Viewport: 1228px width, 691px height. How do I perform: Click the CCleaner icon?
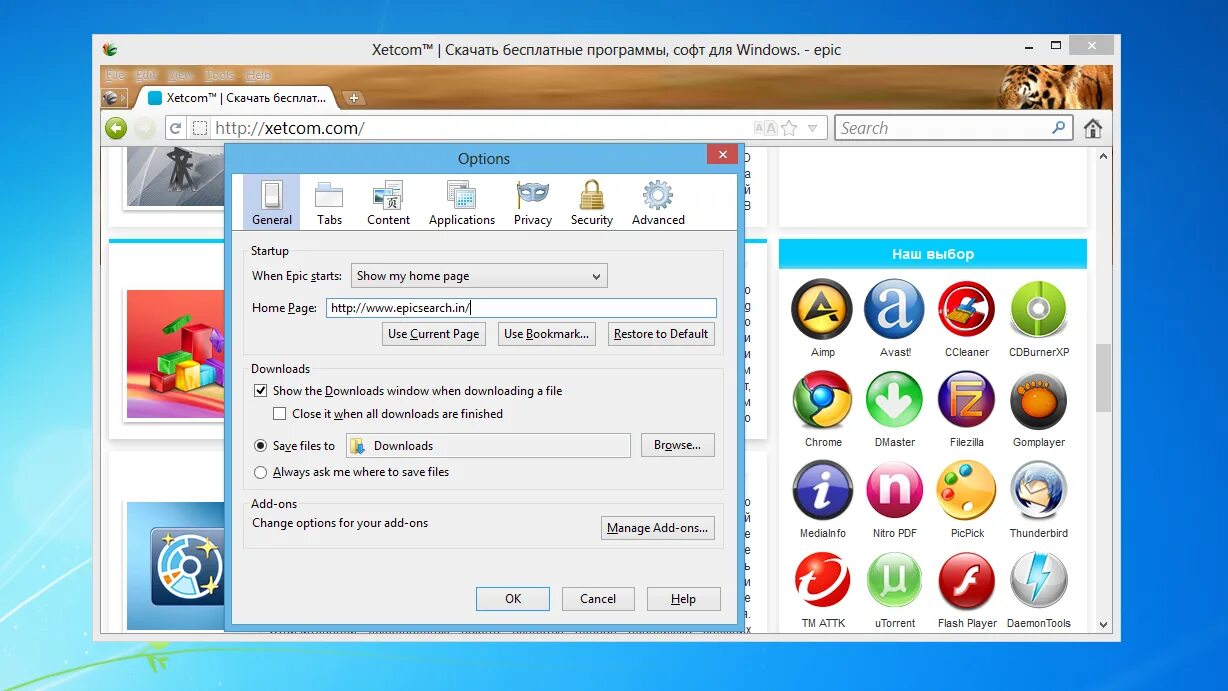coord(967,309)
